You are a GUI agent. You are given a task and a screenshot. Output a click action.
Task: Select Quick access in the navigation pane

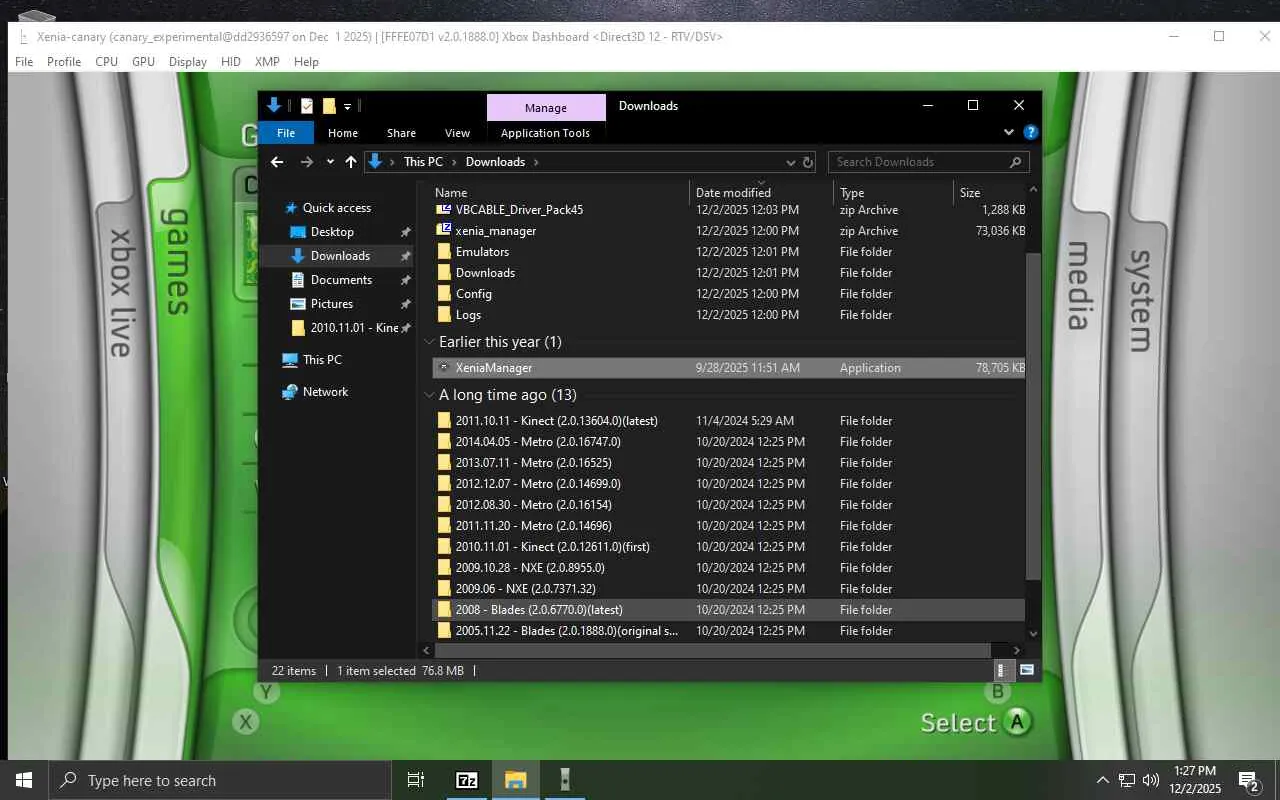[x=337, y=208]
